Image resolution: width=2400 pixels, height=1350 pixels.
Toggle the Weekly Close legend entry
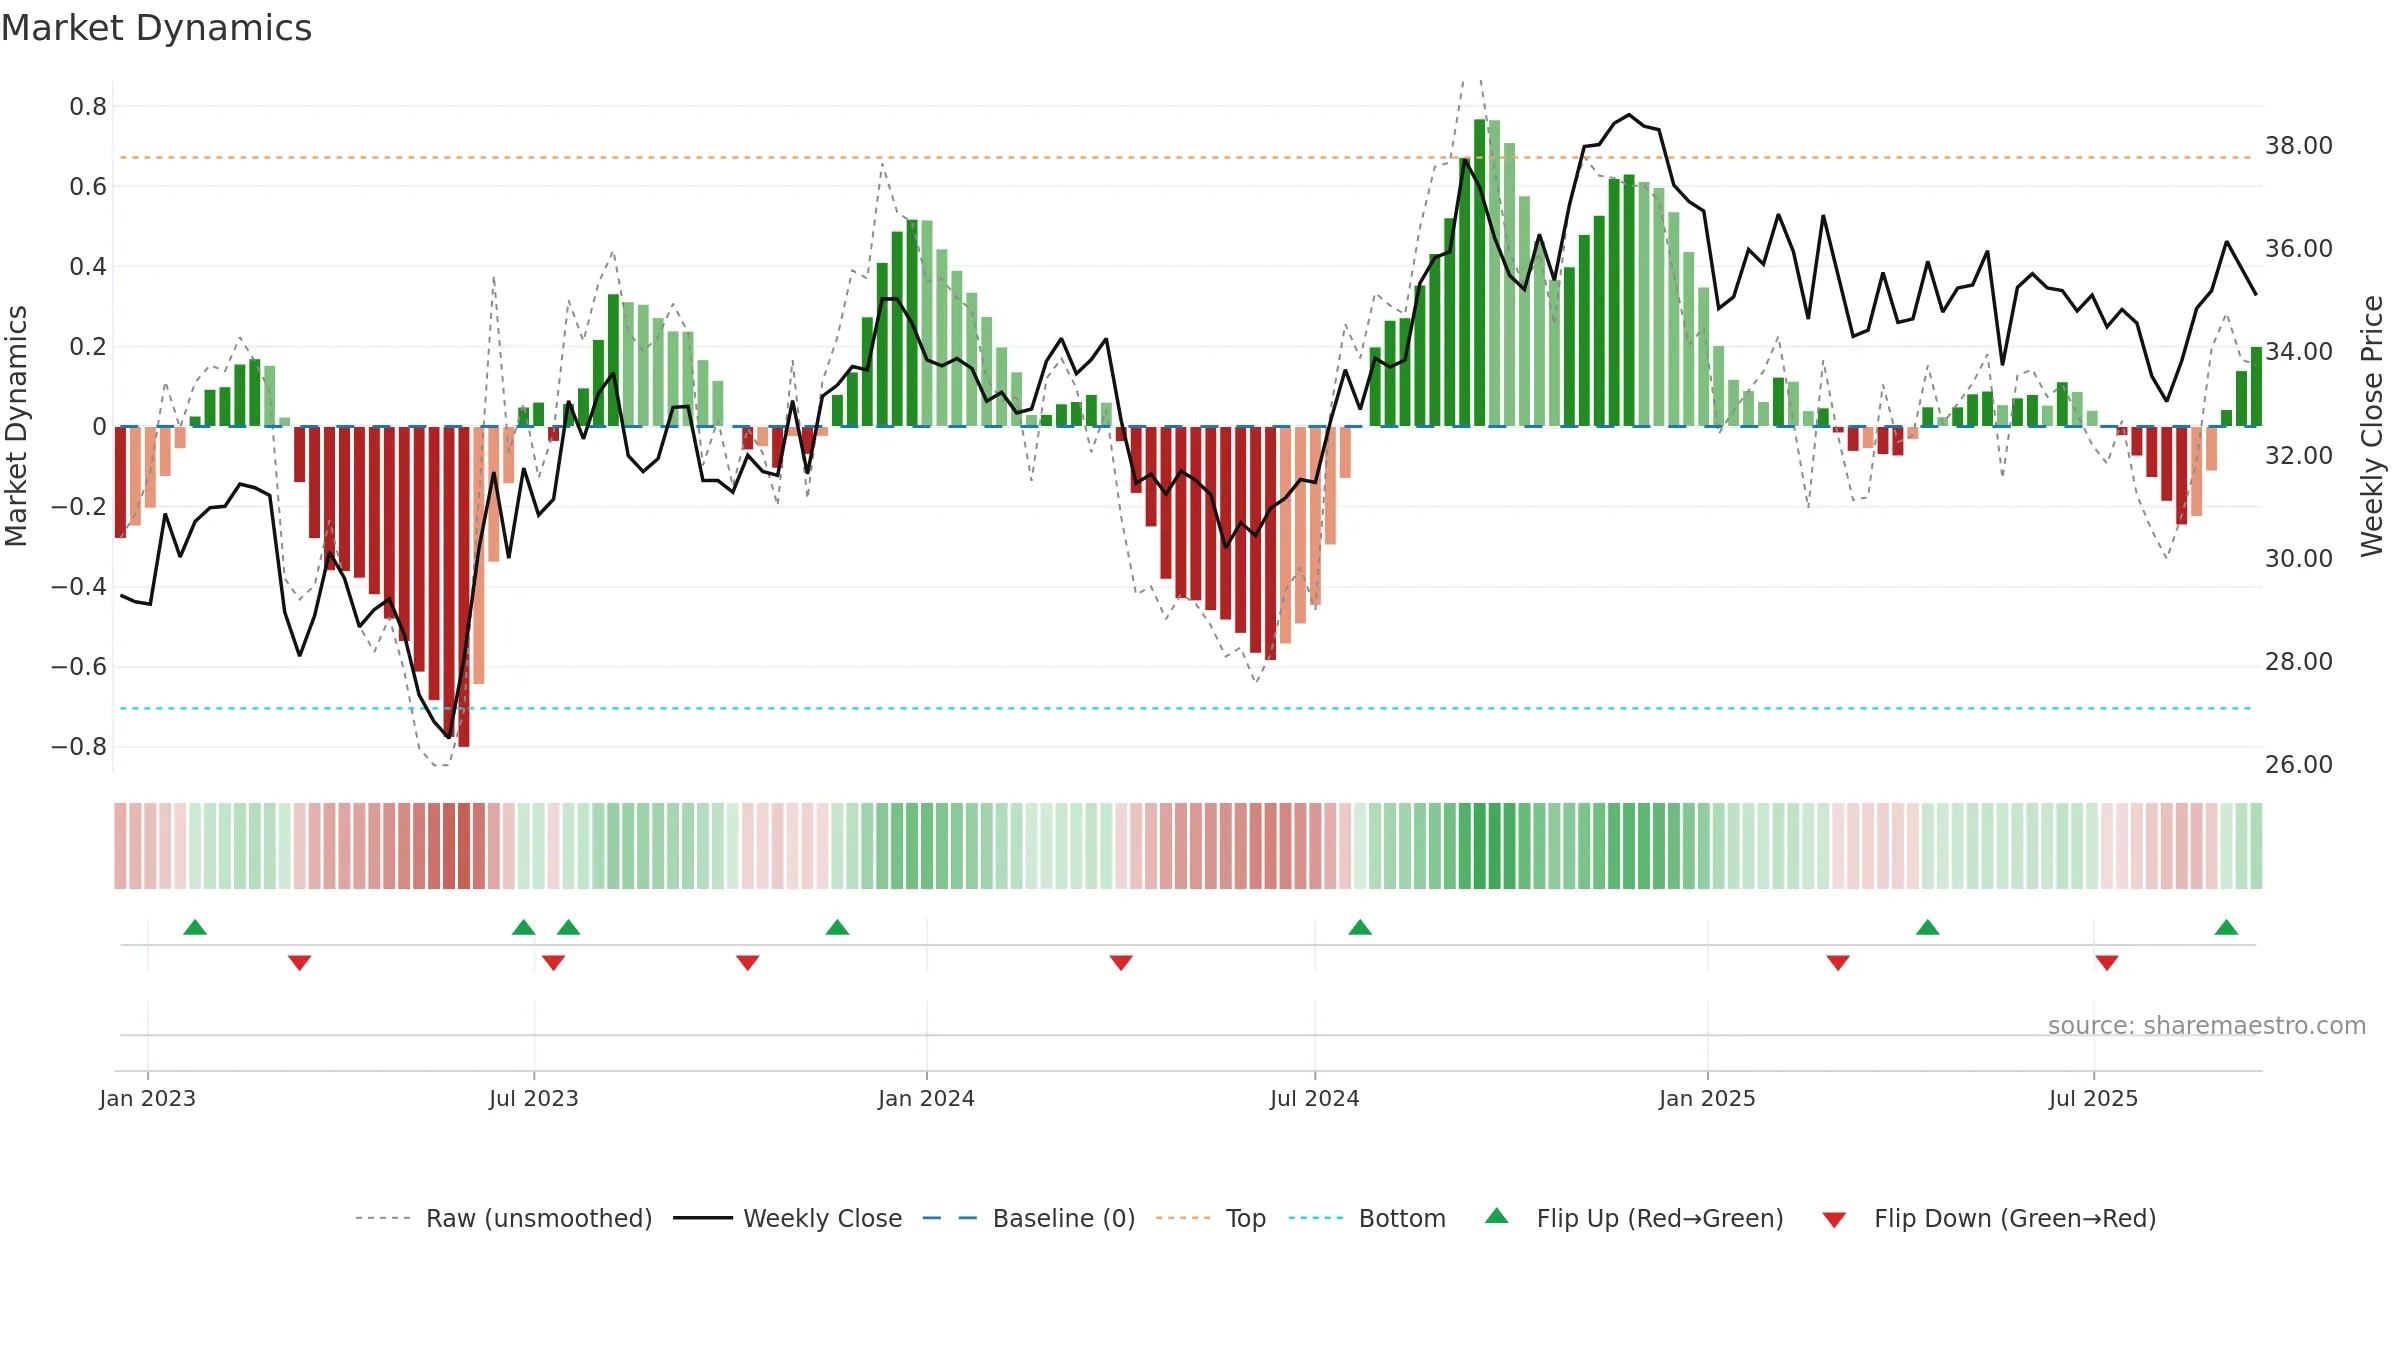788,1218
